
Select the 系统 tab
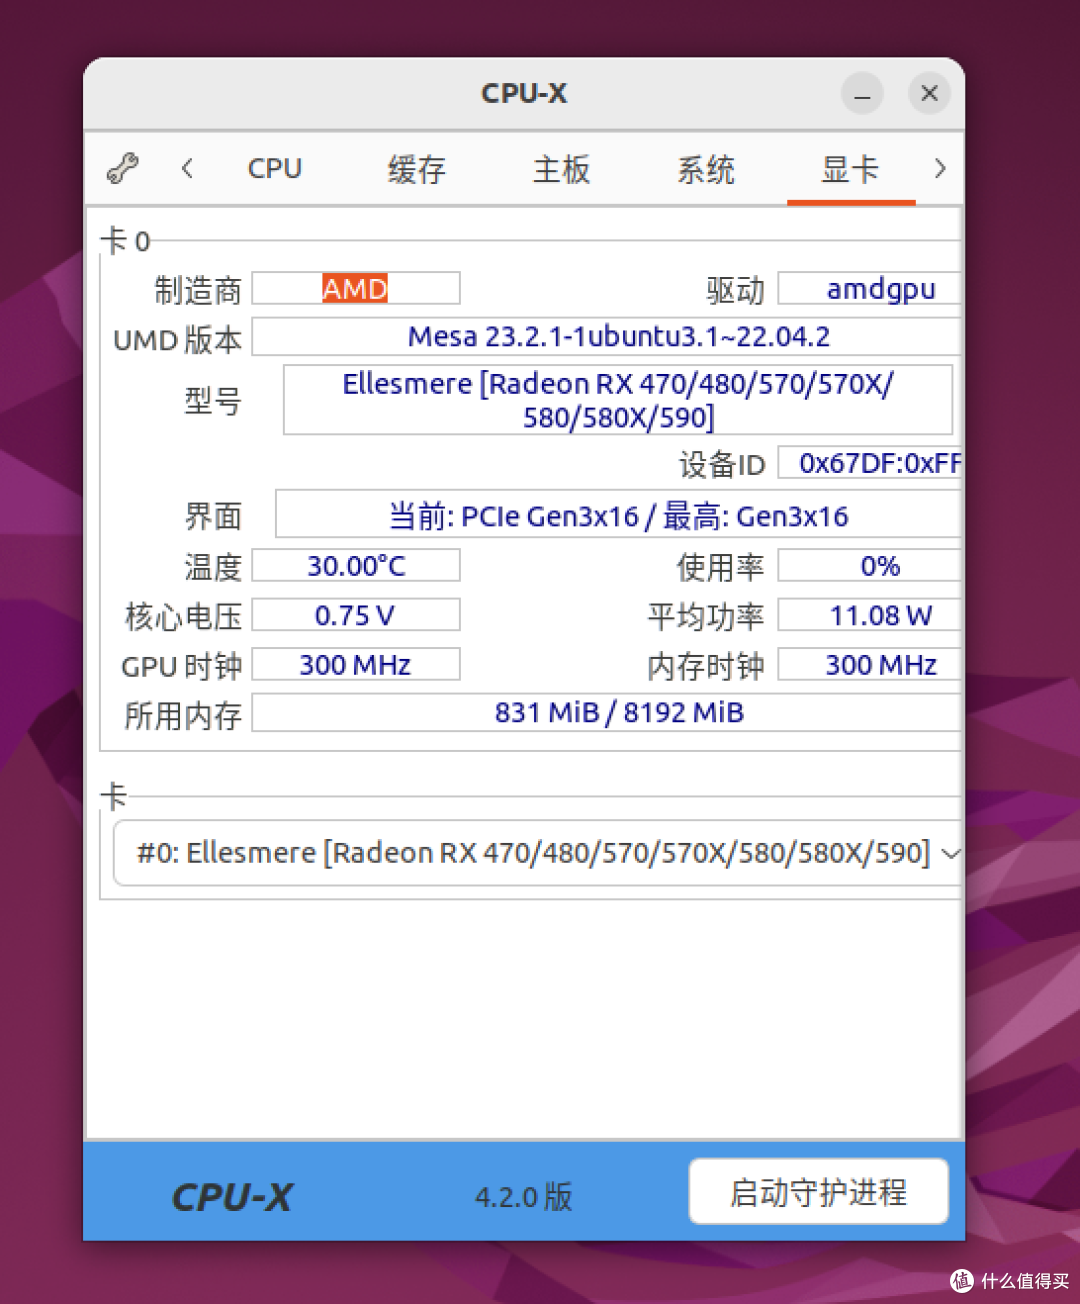[706, 169]
